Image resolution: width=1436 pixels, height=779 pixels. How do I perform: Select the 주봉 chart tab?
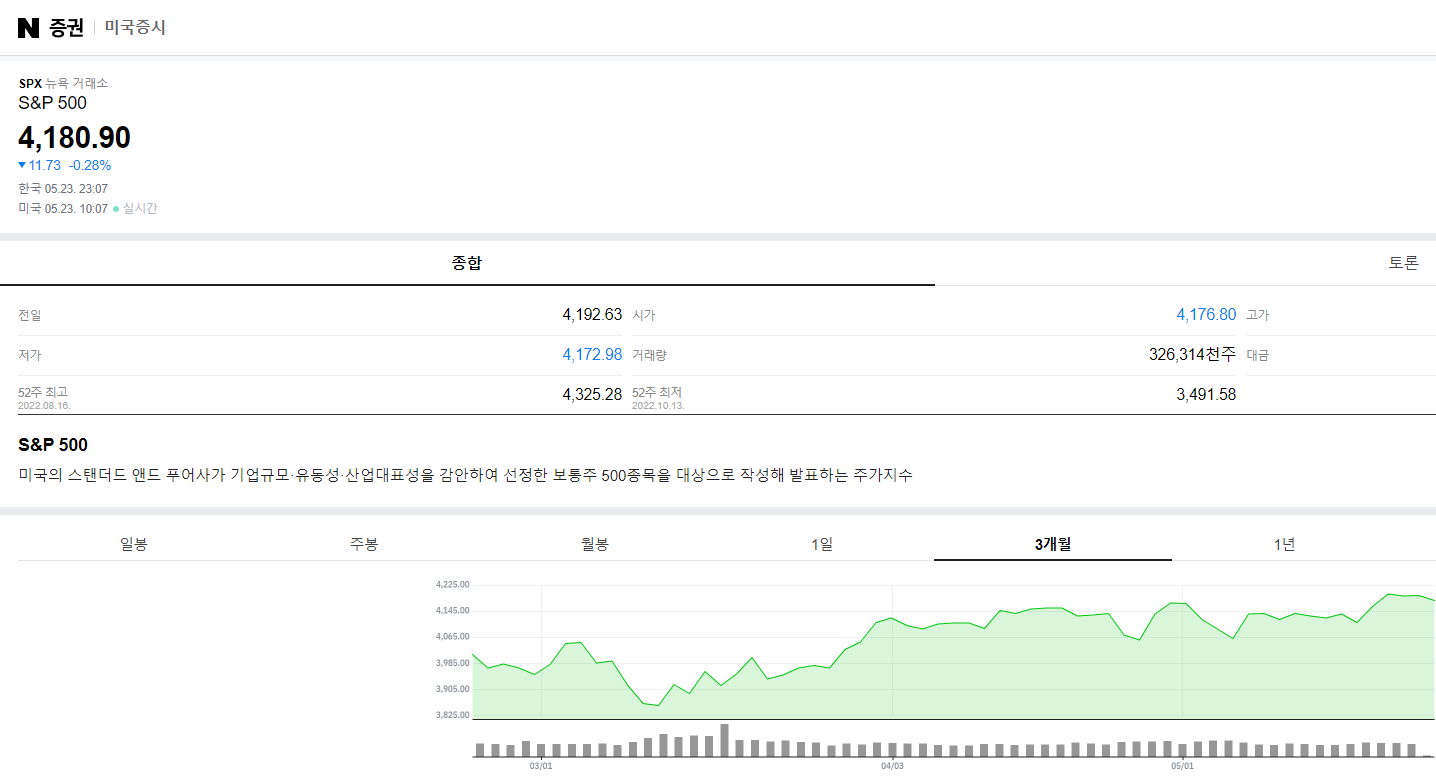(364, 544)
